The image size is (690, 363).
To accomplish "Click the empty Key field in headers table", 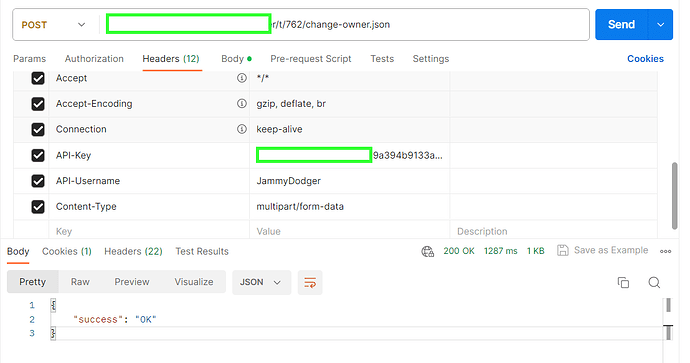I will tap(149, 231).
